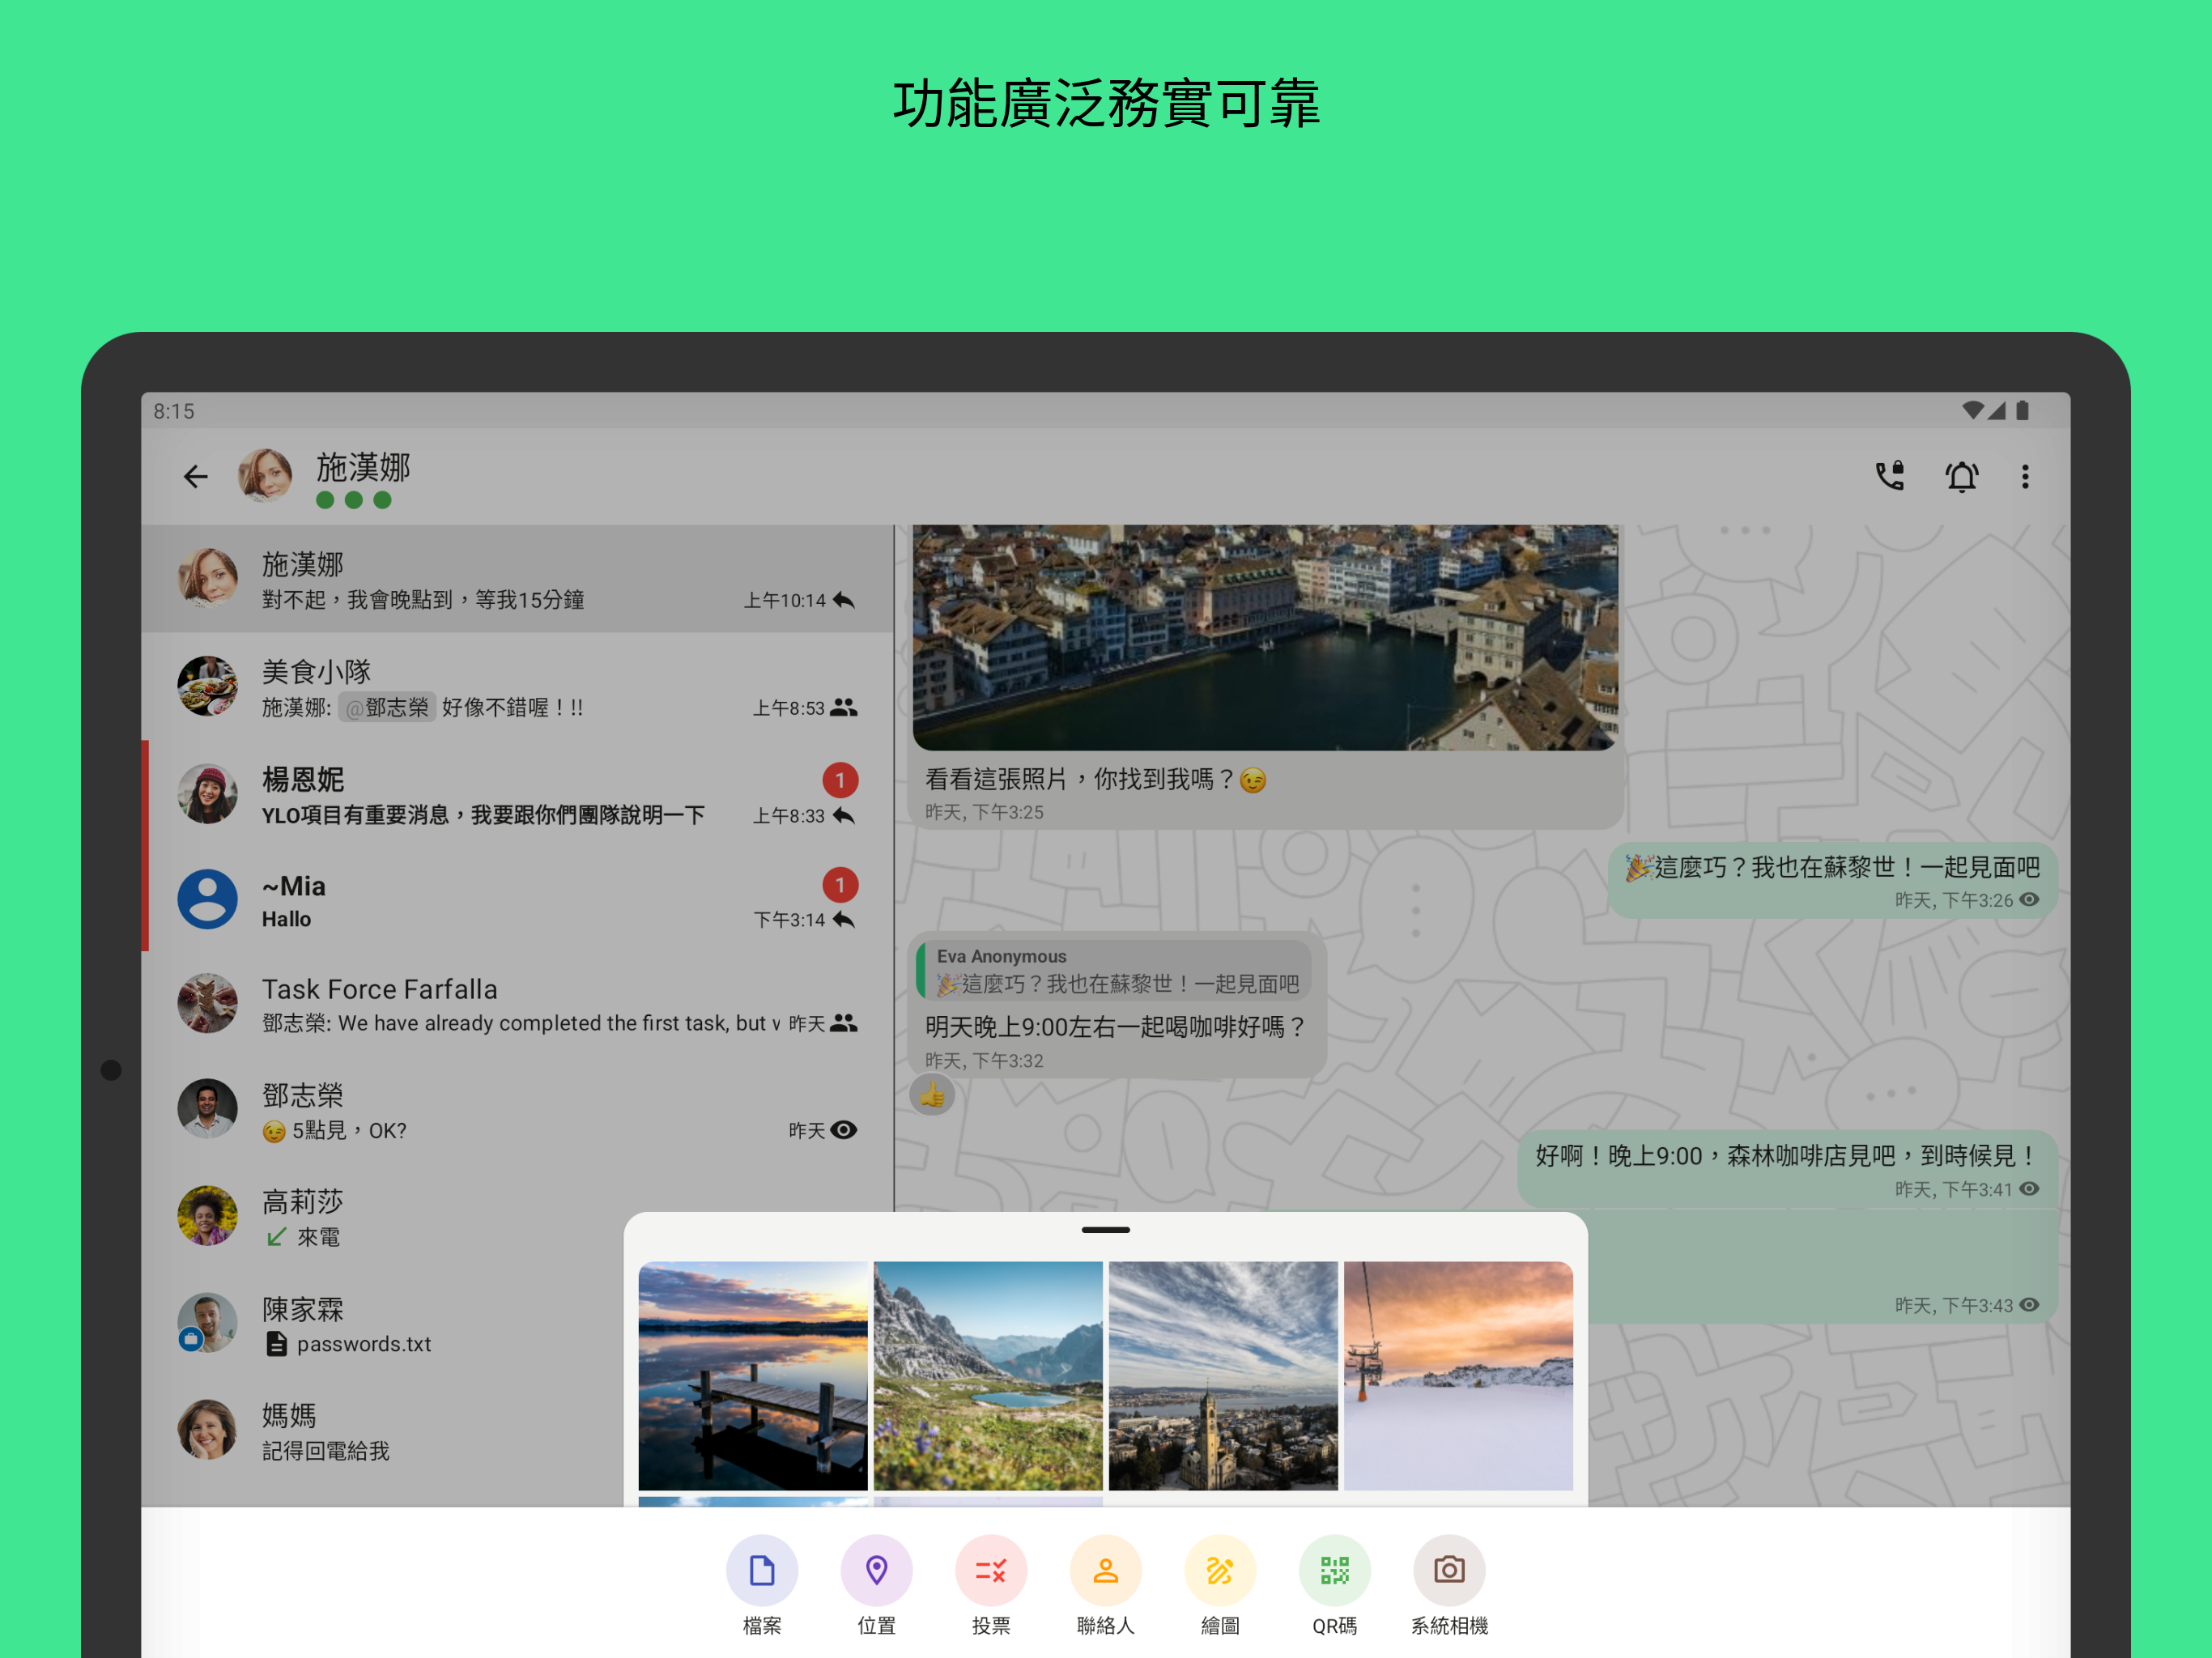Open 施漢娜 conversation in chat list
This screenshot has width=2212, height=1658.
517,579
